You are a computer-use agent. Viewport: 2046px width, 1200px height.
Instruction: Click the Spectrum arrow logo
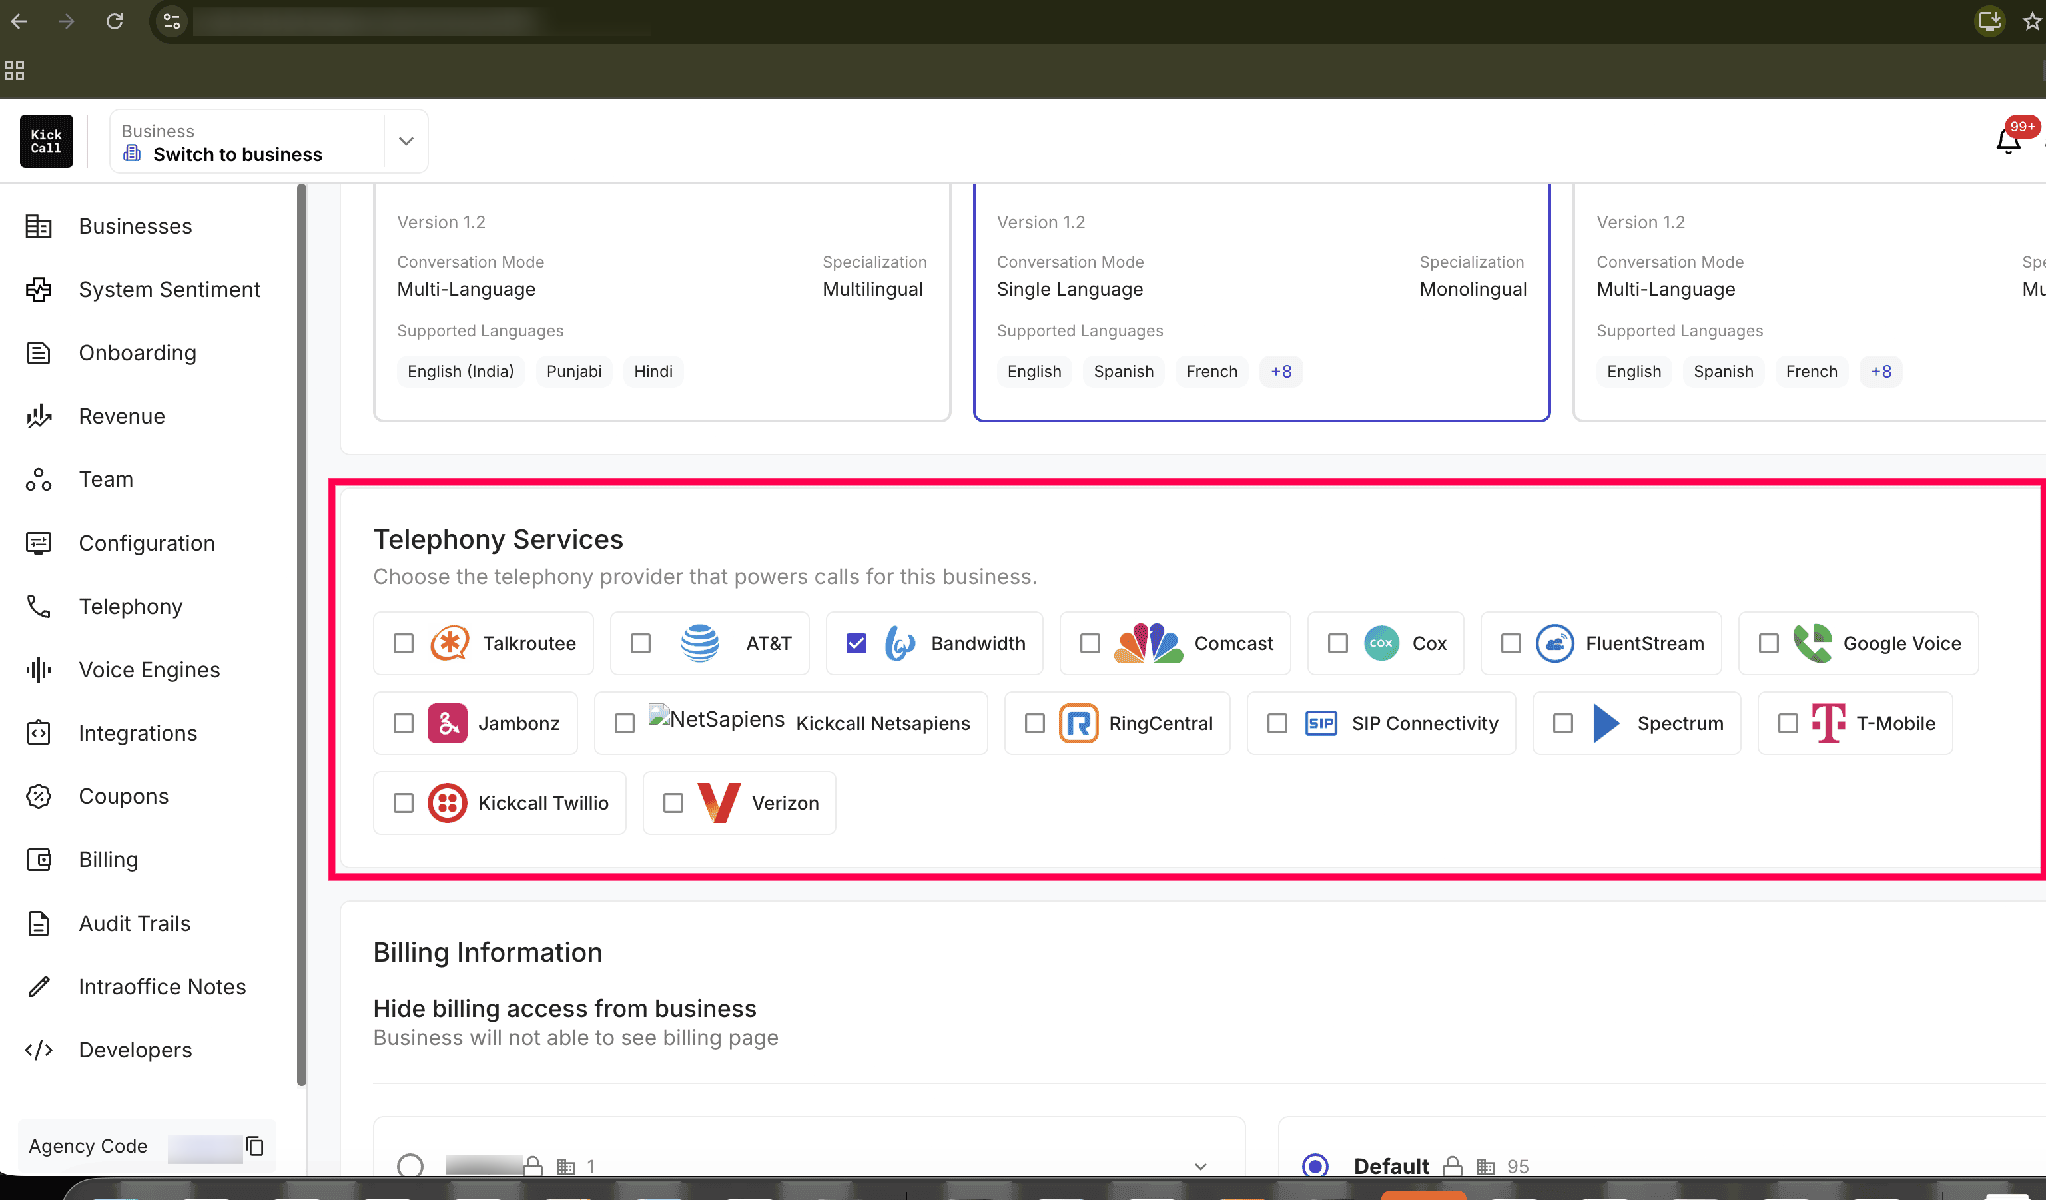(x=1606, y=723)
